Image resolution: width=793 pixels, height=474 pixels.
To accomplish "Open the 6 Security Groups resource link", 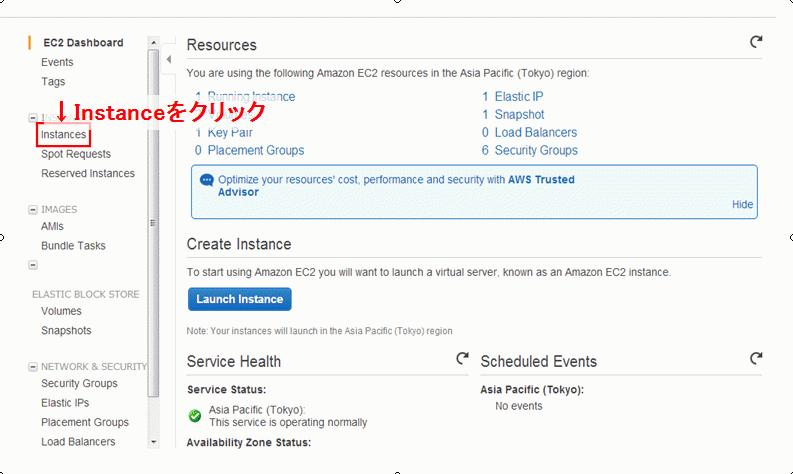I will tap(530, 151).
